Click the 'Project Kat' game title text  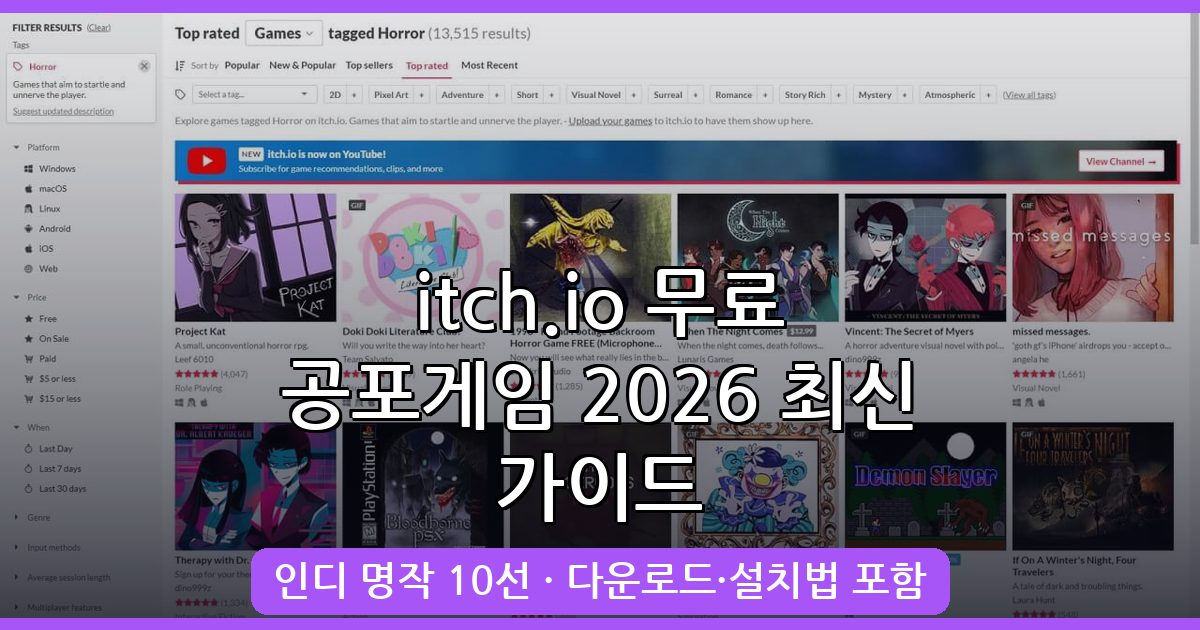coord(199,331)
